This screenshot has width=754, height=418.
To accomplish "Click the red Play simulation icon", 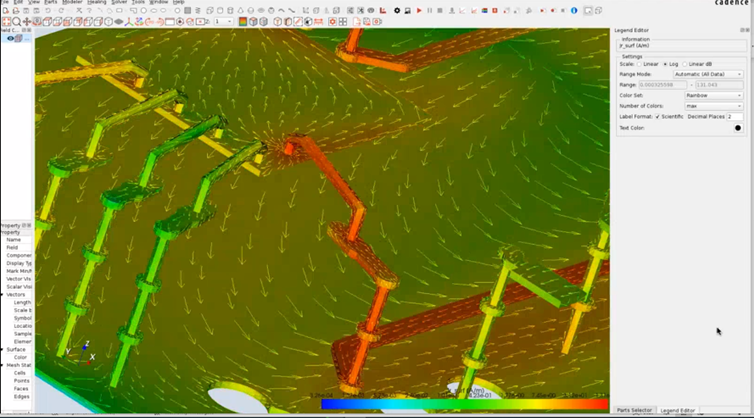I will [x=419, y=10].
